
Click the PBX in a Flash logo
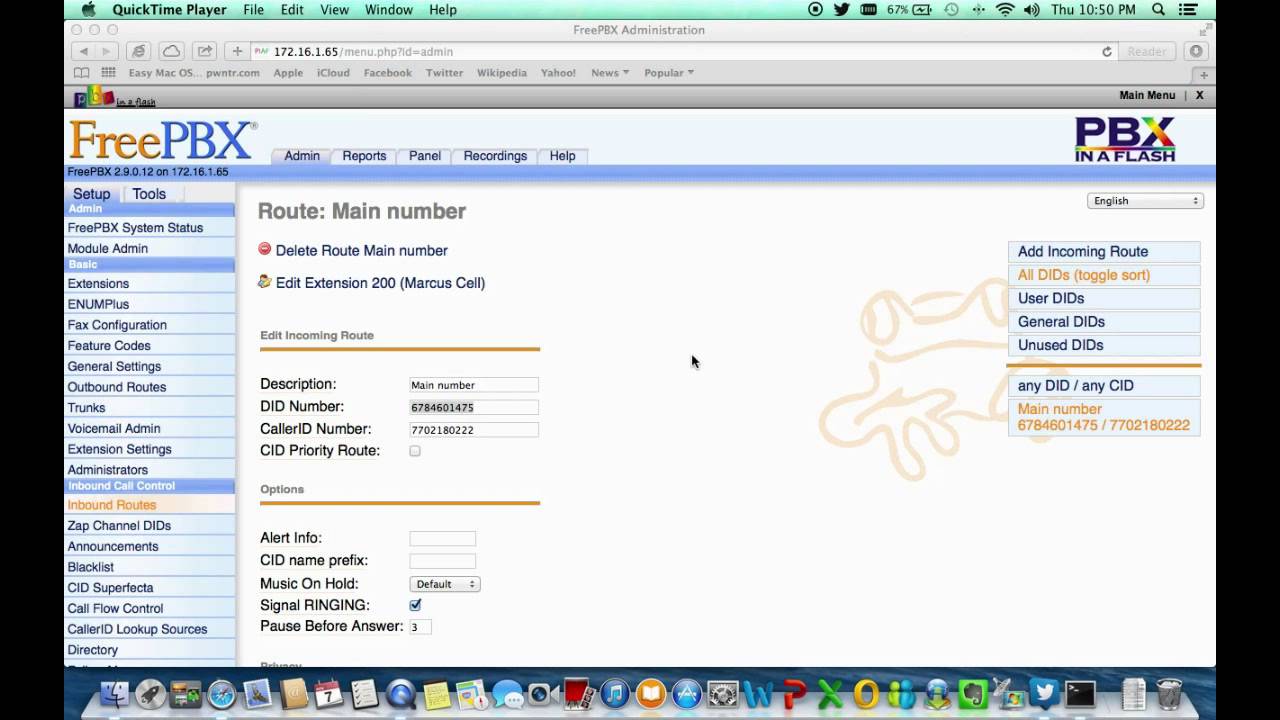click(1125, 139)
